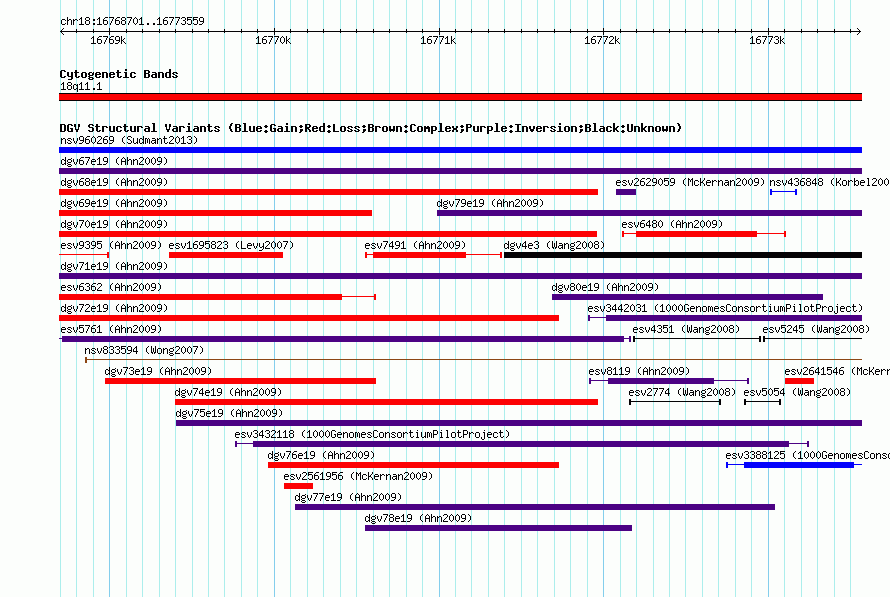Select the esv9395 (Ahn2009) label
The height and width of the screenshot is (597, 890).
[x=111, y=245]
